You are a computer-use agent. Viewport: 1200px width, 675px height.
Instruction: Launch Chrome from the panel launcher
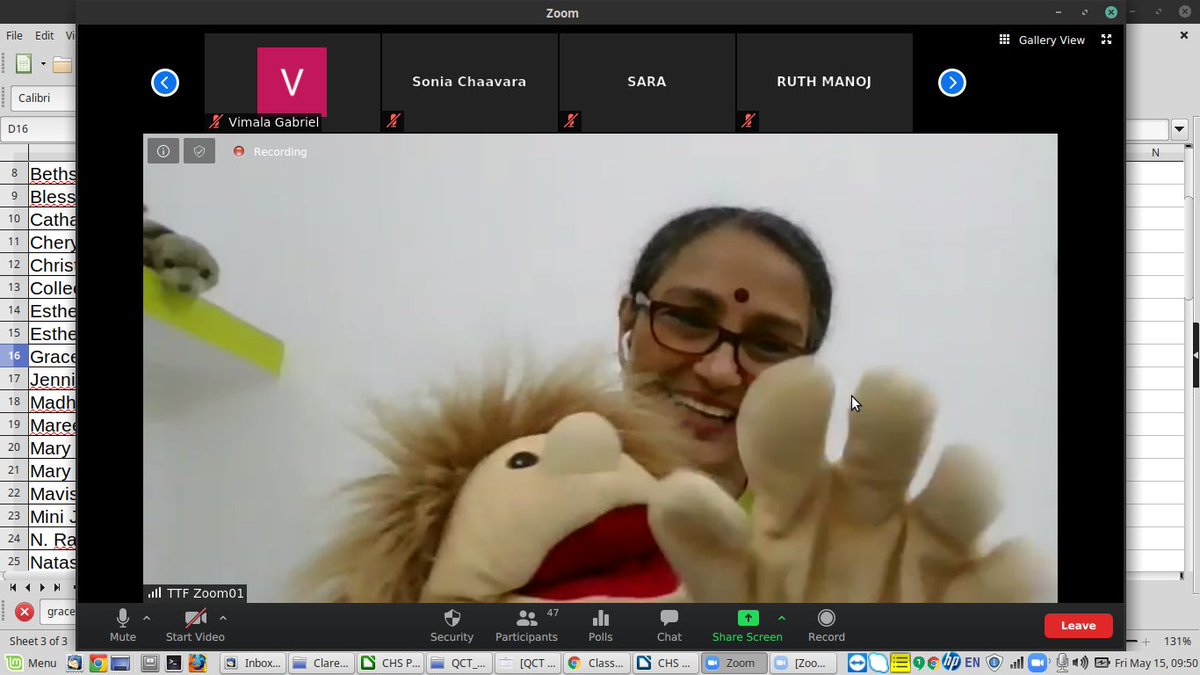point(97,662)
